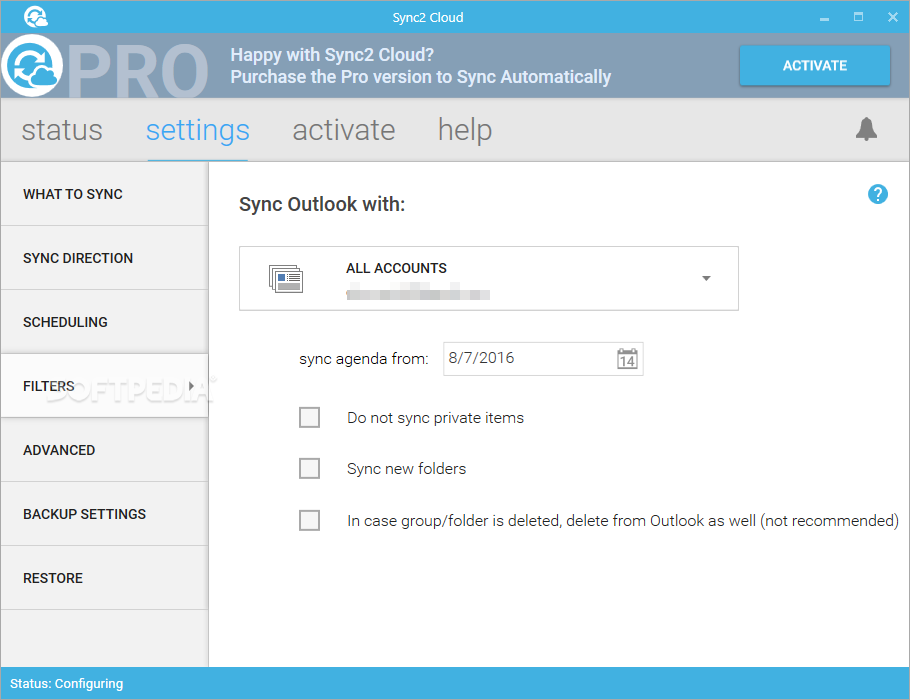Click the notification bell icon
This screenshot has width=910, height=700.
pos(866,129)
